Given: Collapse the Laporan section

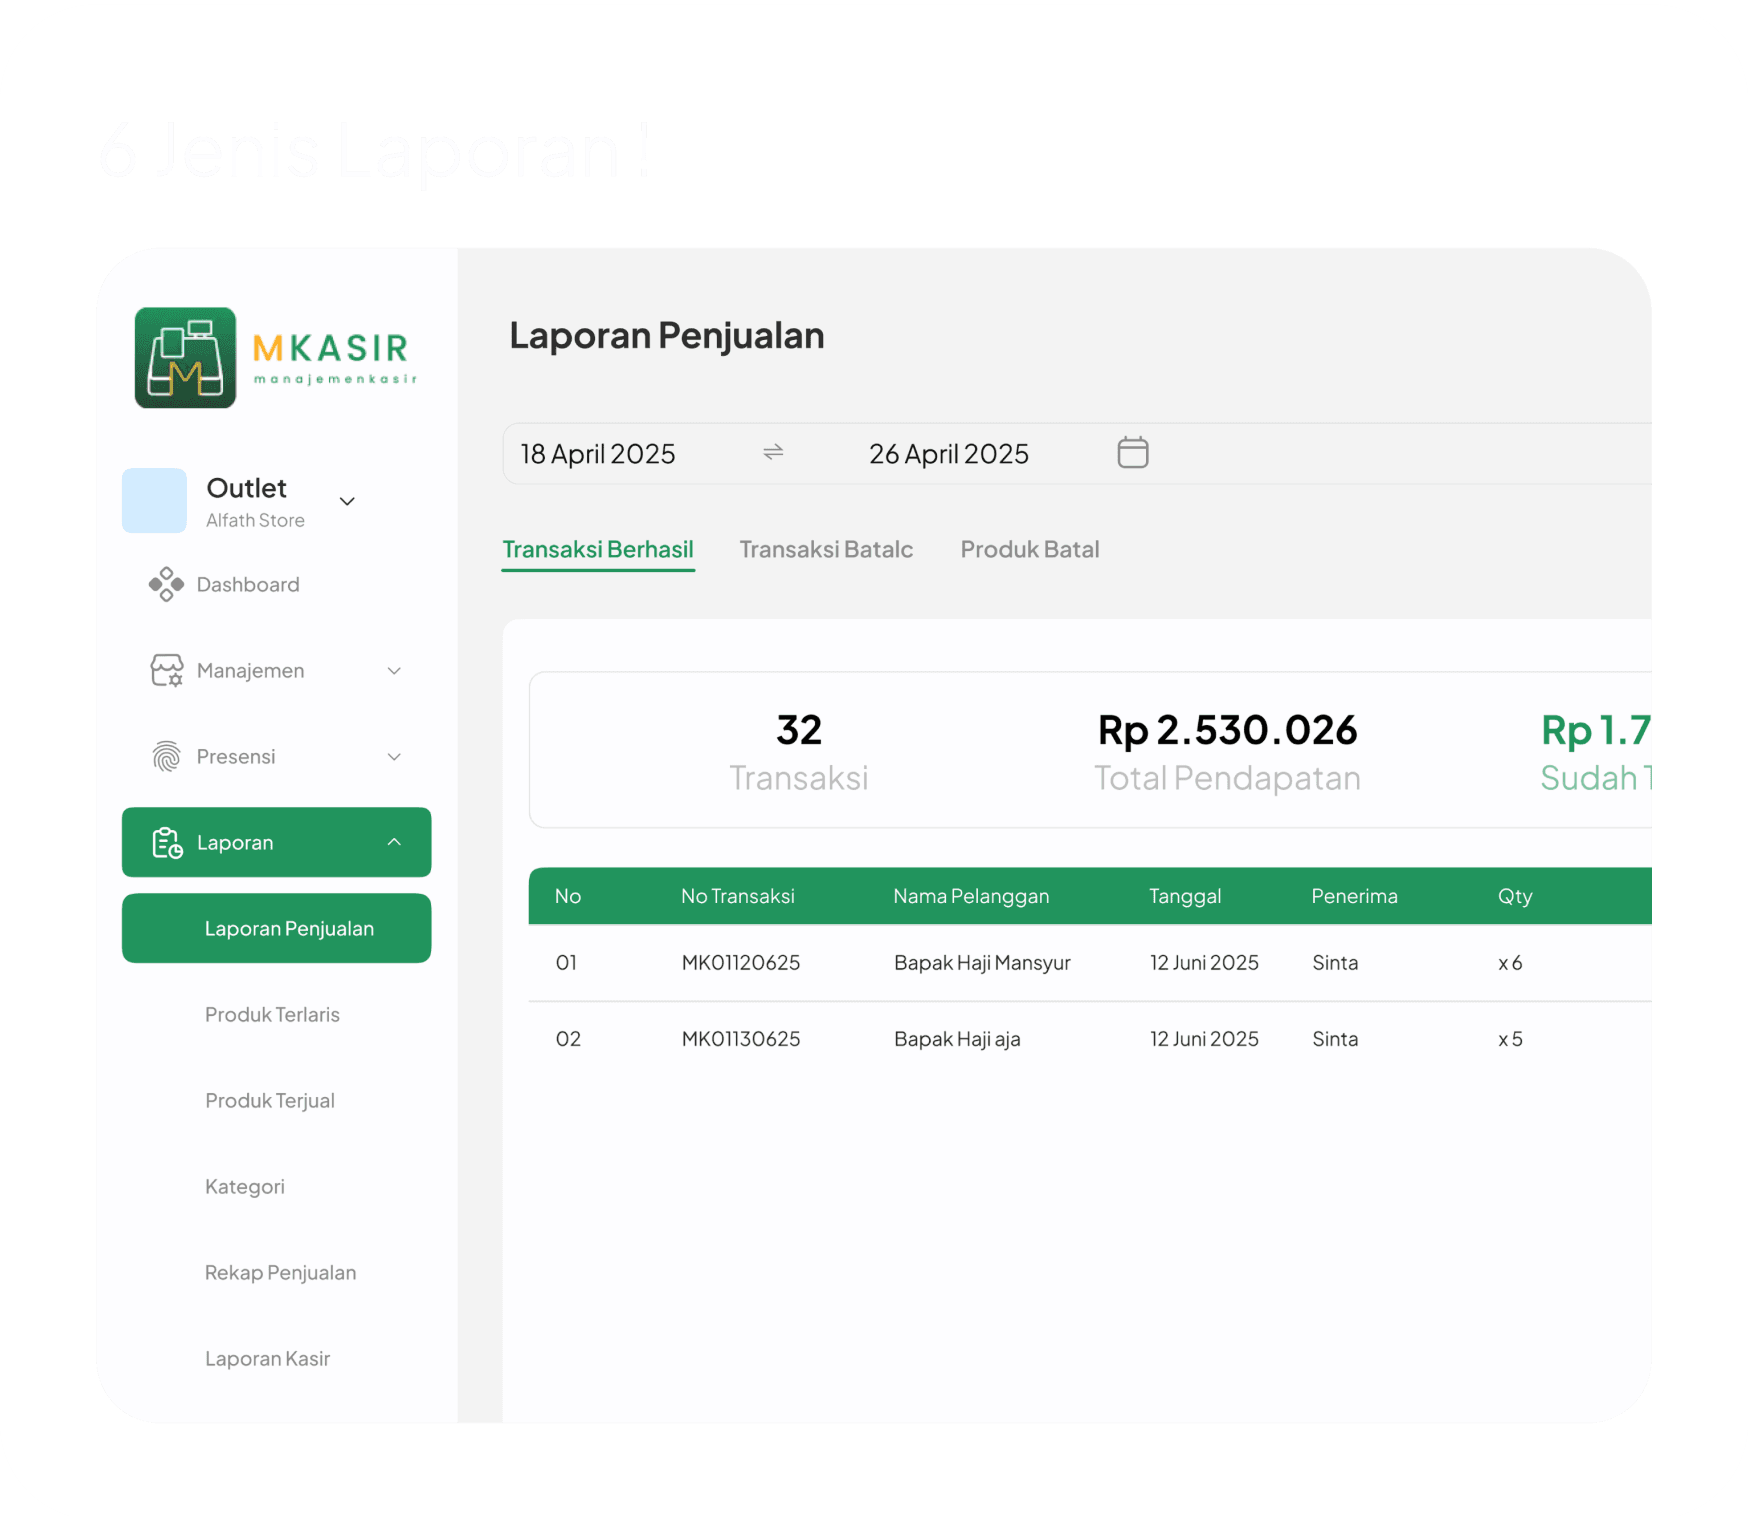Looking at the screenshot, I should (x=394, y=842).
